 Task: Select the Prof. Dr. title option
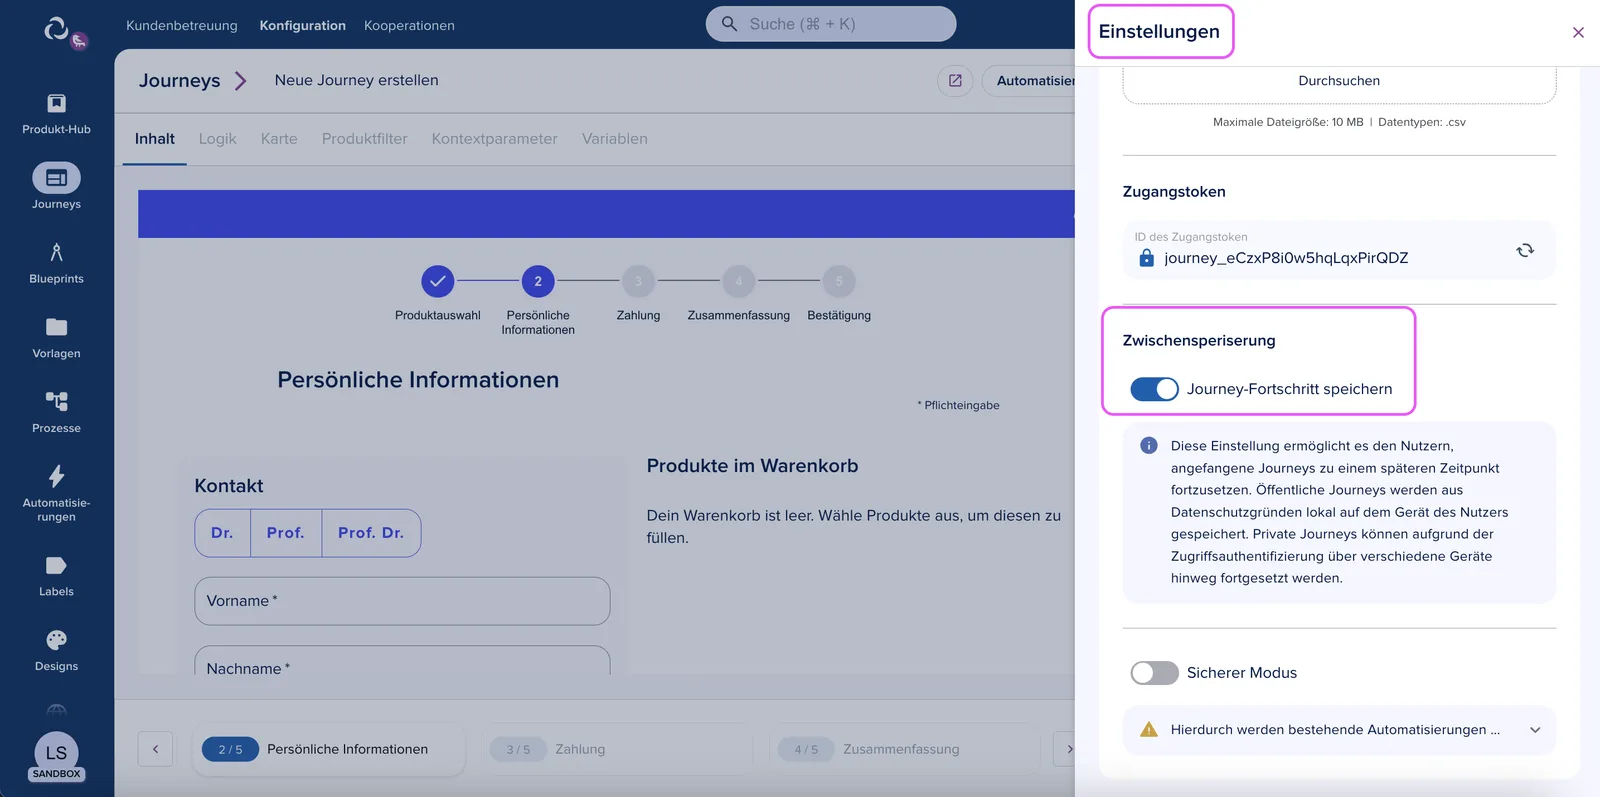pos(371,533)
